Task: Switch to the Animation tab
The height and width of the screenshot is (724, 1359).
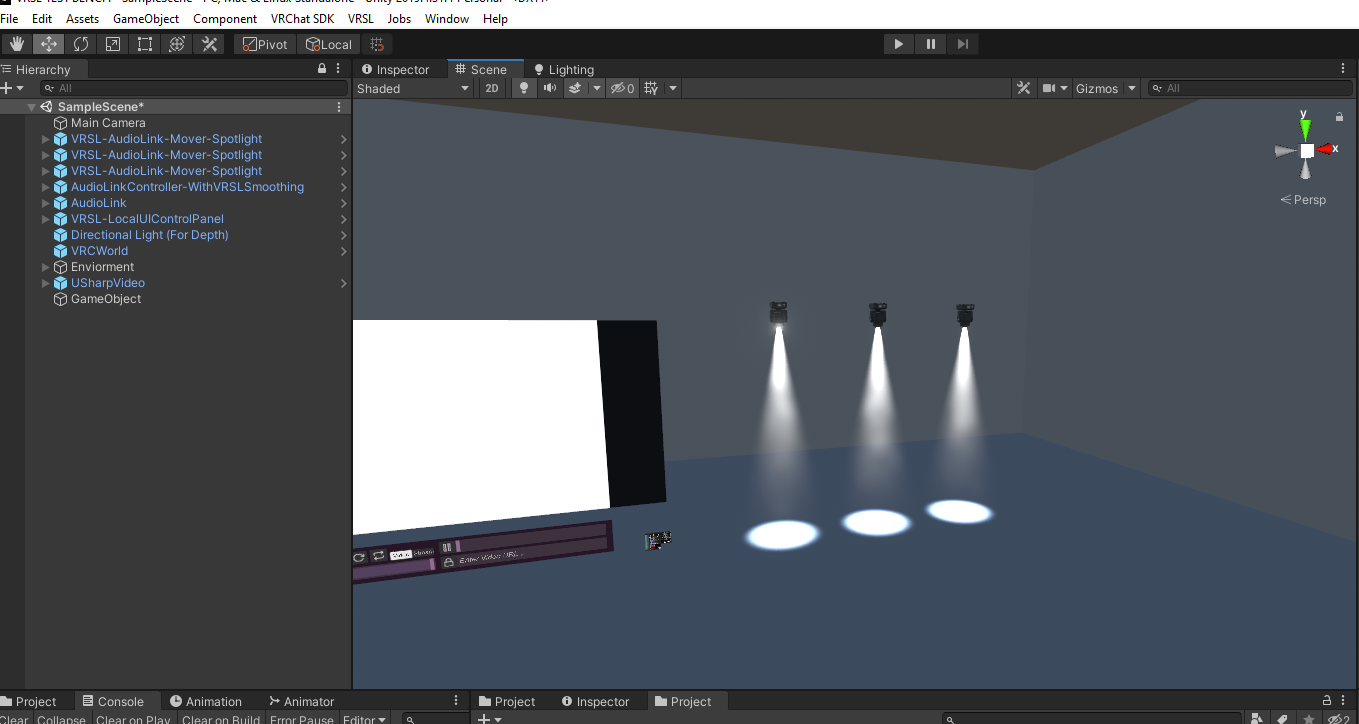Action: click(x=206, y=701)
